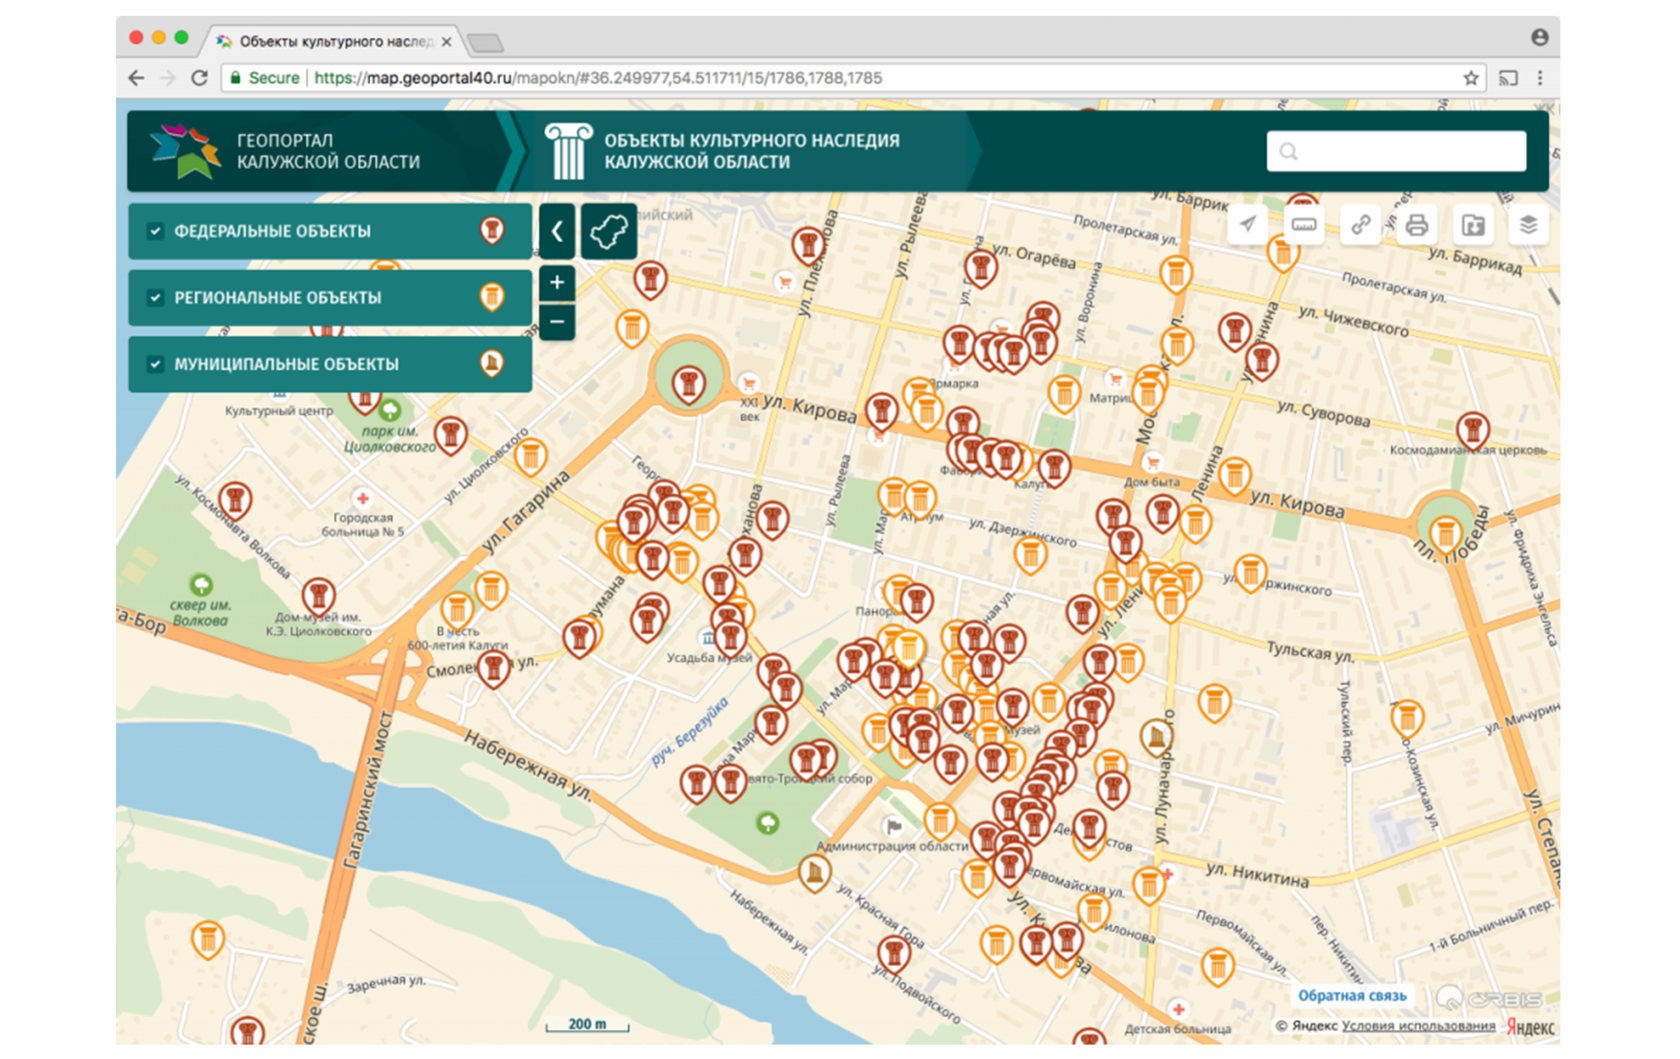The image size is (1680, 1059).
Task: Collapse the layers panel with chevron button
Action: [x=557, y=231]
